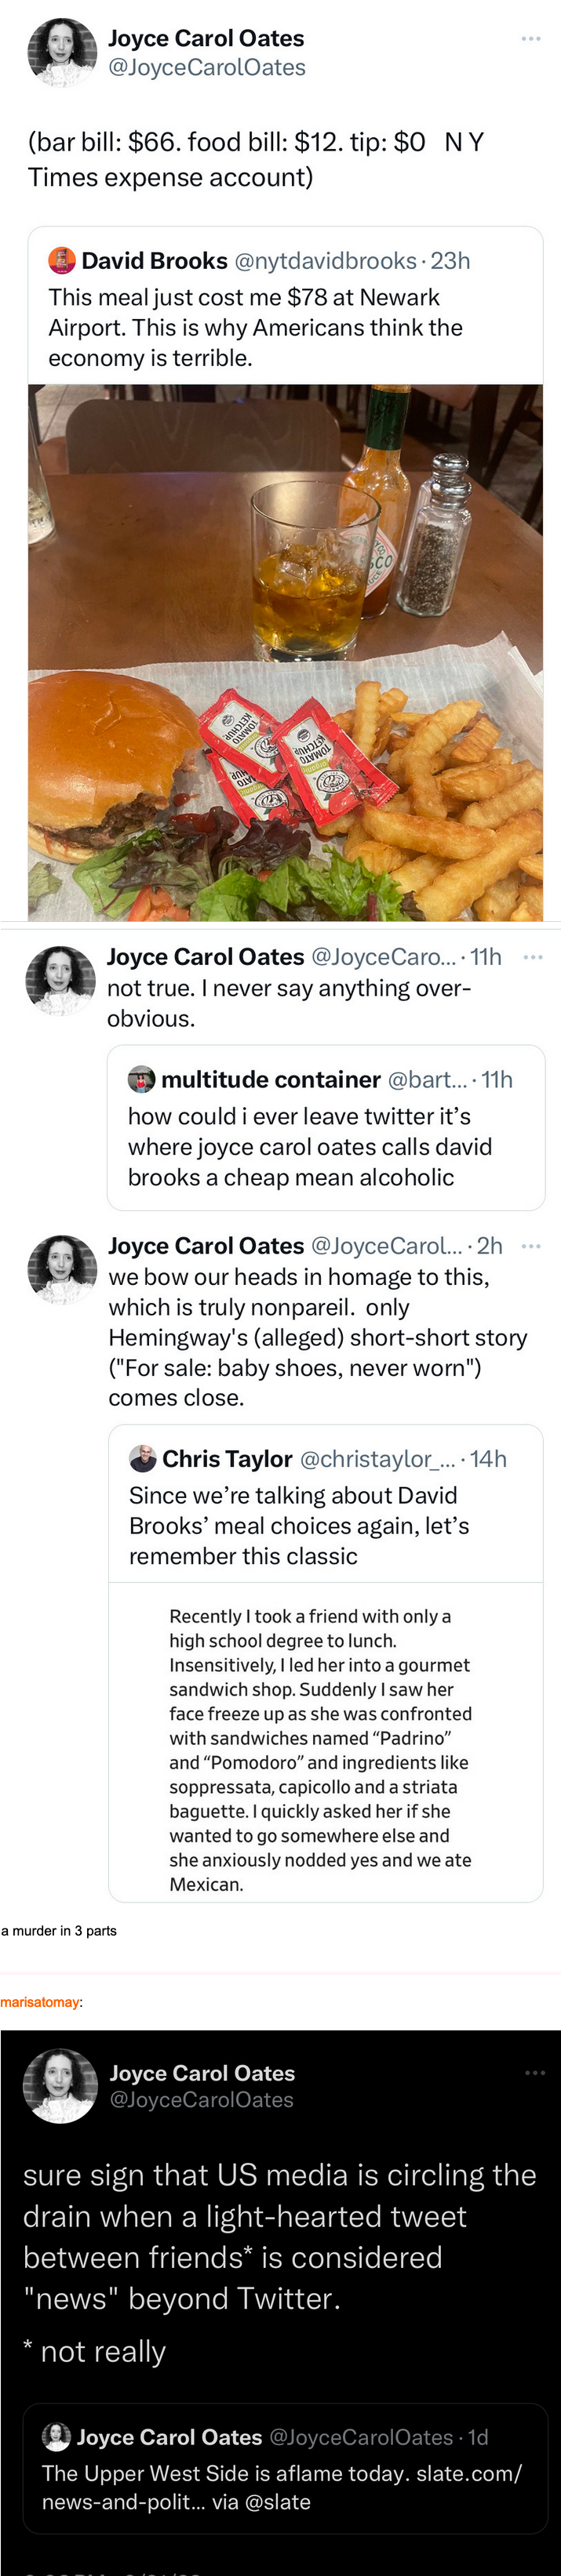The height and width of the screenshot is (2576, 561).
Task: Click David Brooks profile avatar icon
Action: tap(62, 260)
